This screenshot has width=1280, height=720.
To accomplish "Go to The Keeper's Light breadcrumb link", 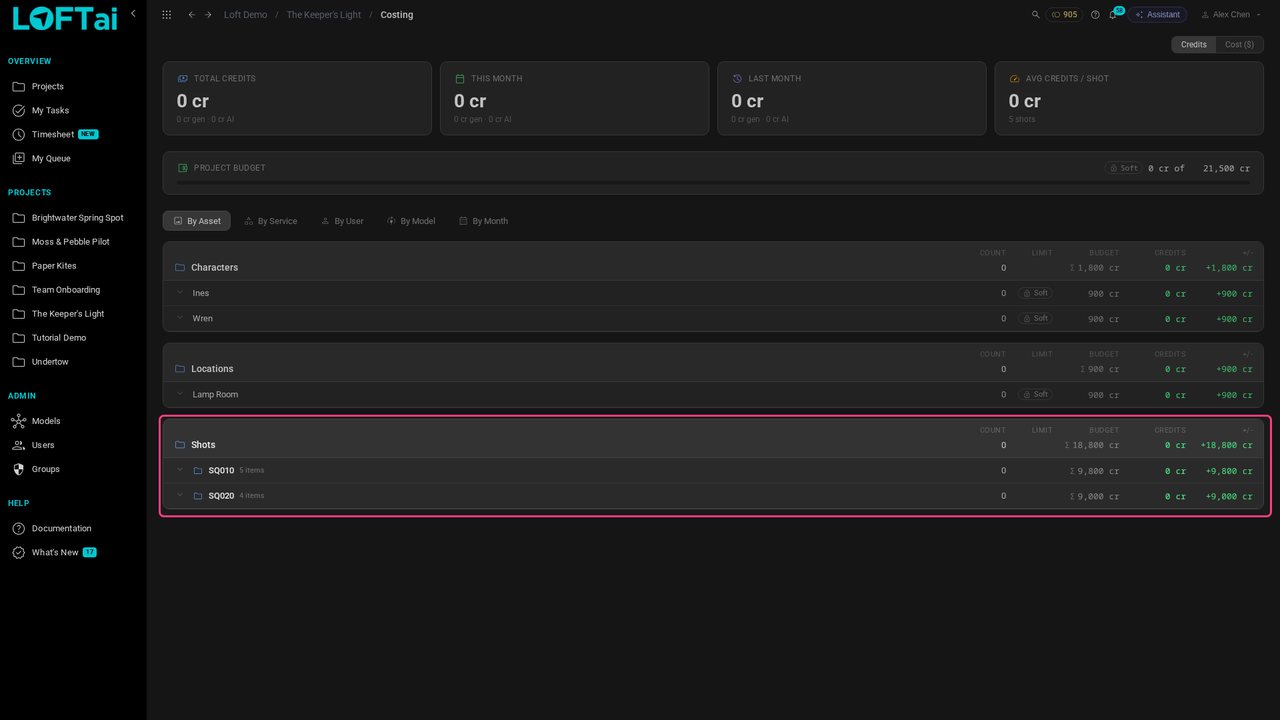I will tap(324, 15).
